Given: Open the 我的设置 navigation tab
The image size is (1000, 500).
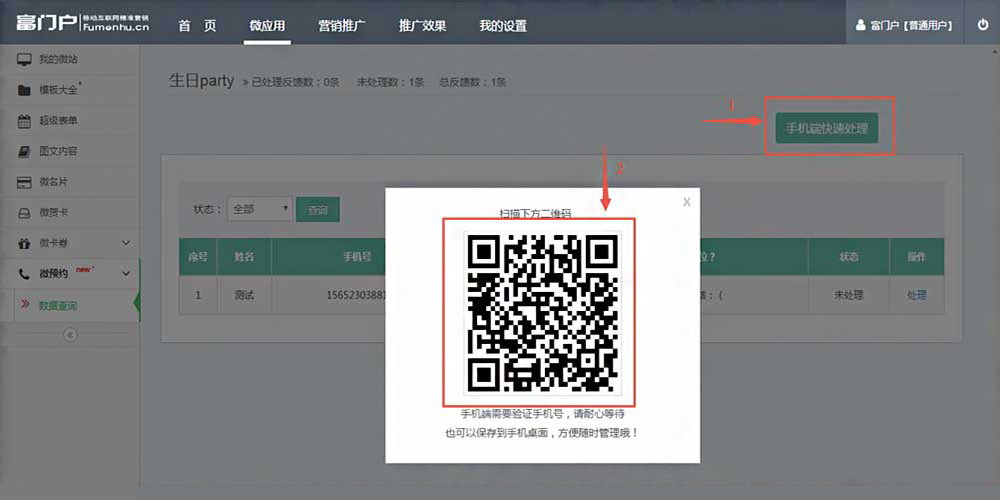Looking at the screenshot, I should (503, 26).
